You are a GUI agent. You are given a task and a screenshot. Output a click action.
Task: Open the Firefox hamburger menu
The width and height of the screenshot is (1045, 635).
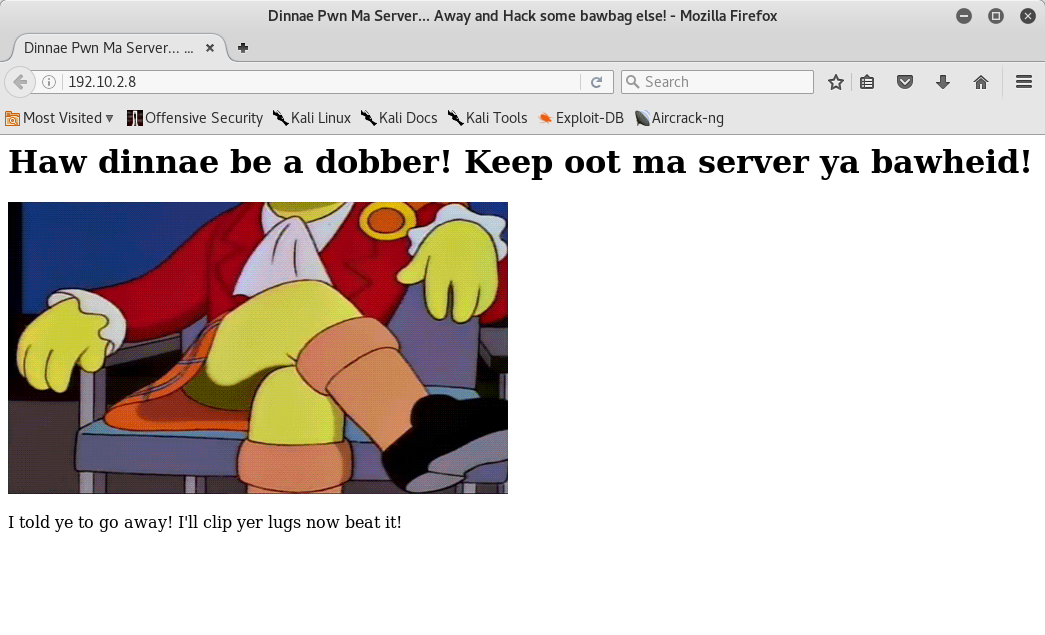(1021, 82)
